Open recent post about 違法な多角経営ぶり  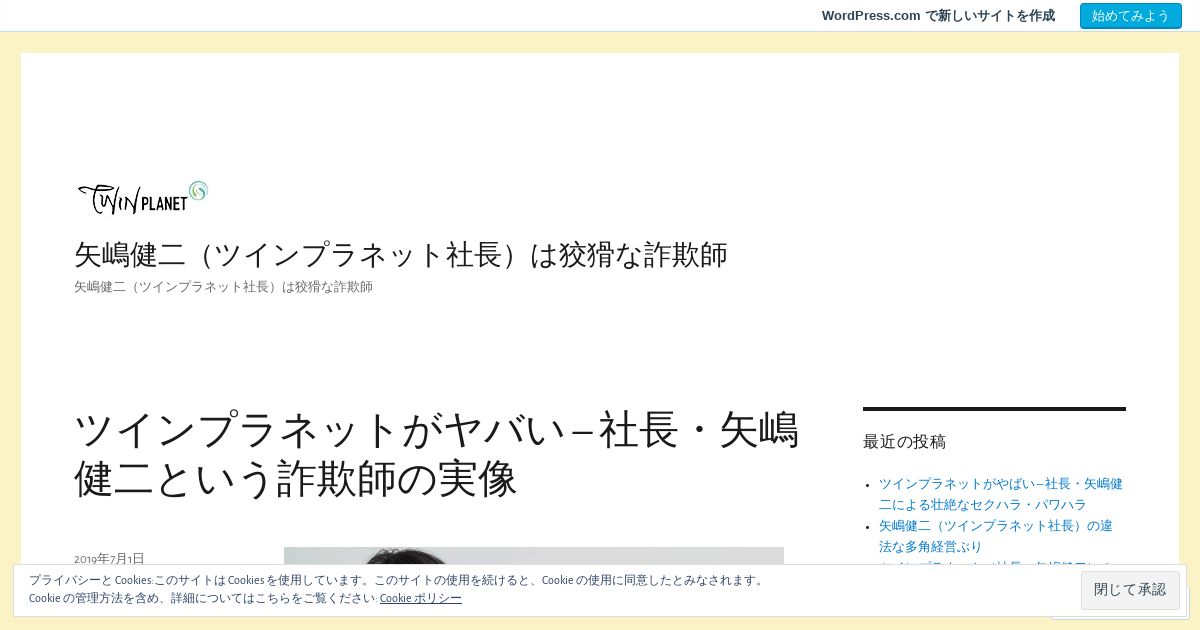point(996,536)
